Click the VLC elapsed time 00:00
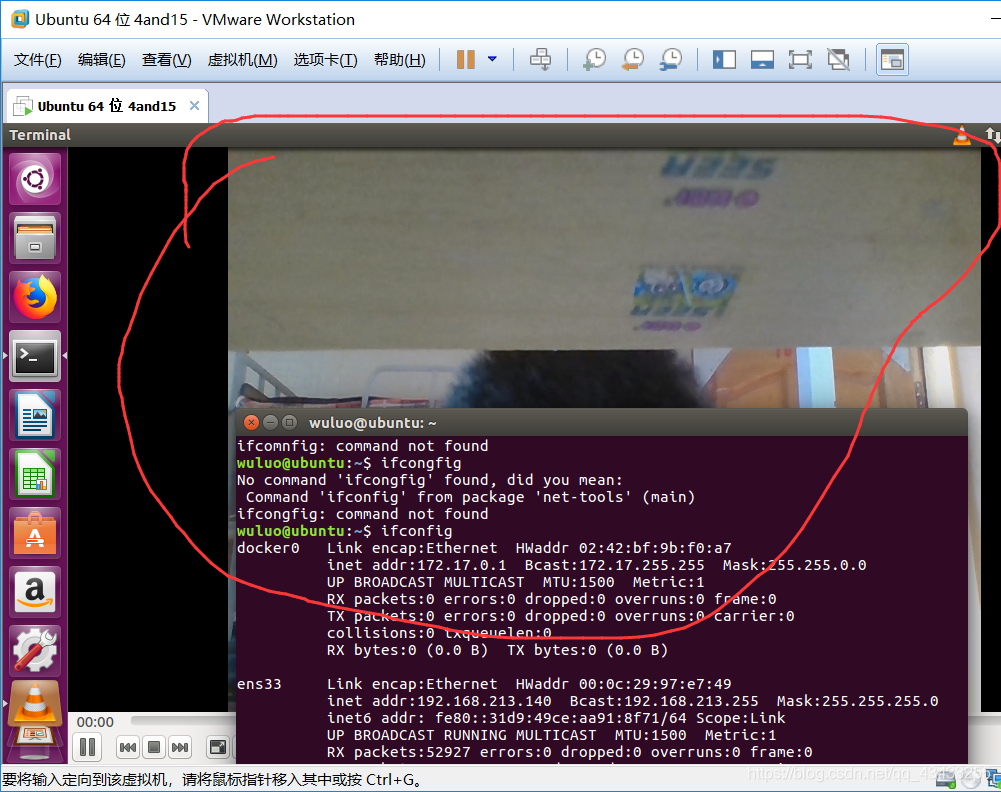This screenshot has width=1001, height=792. [95, 722]
